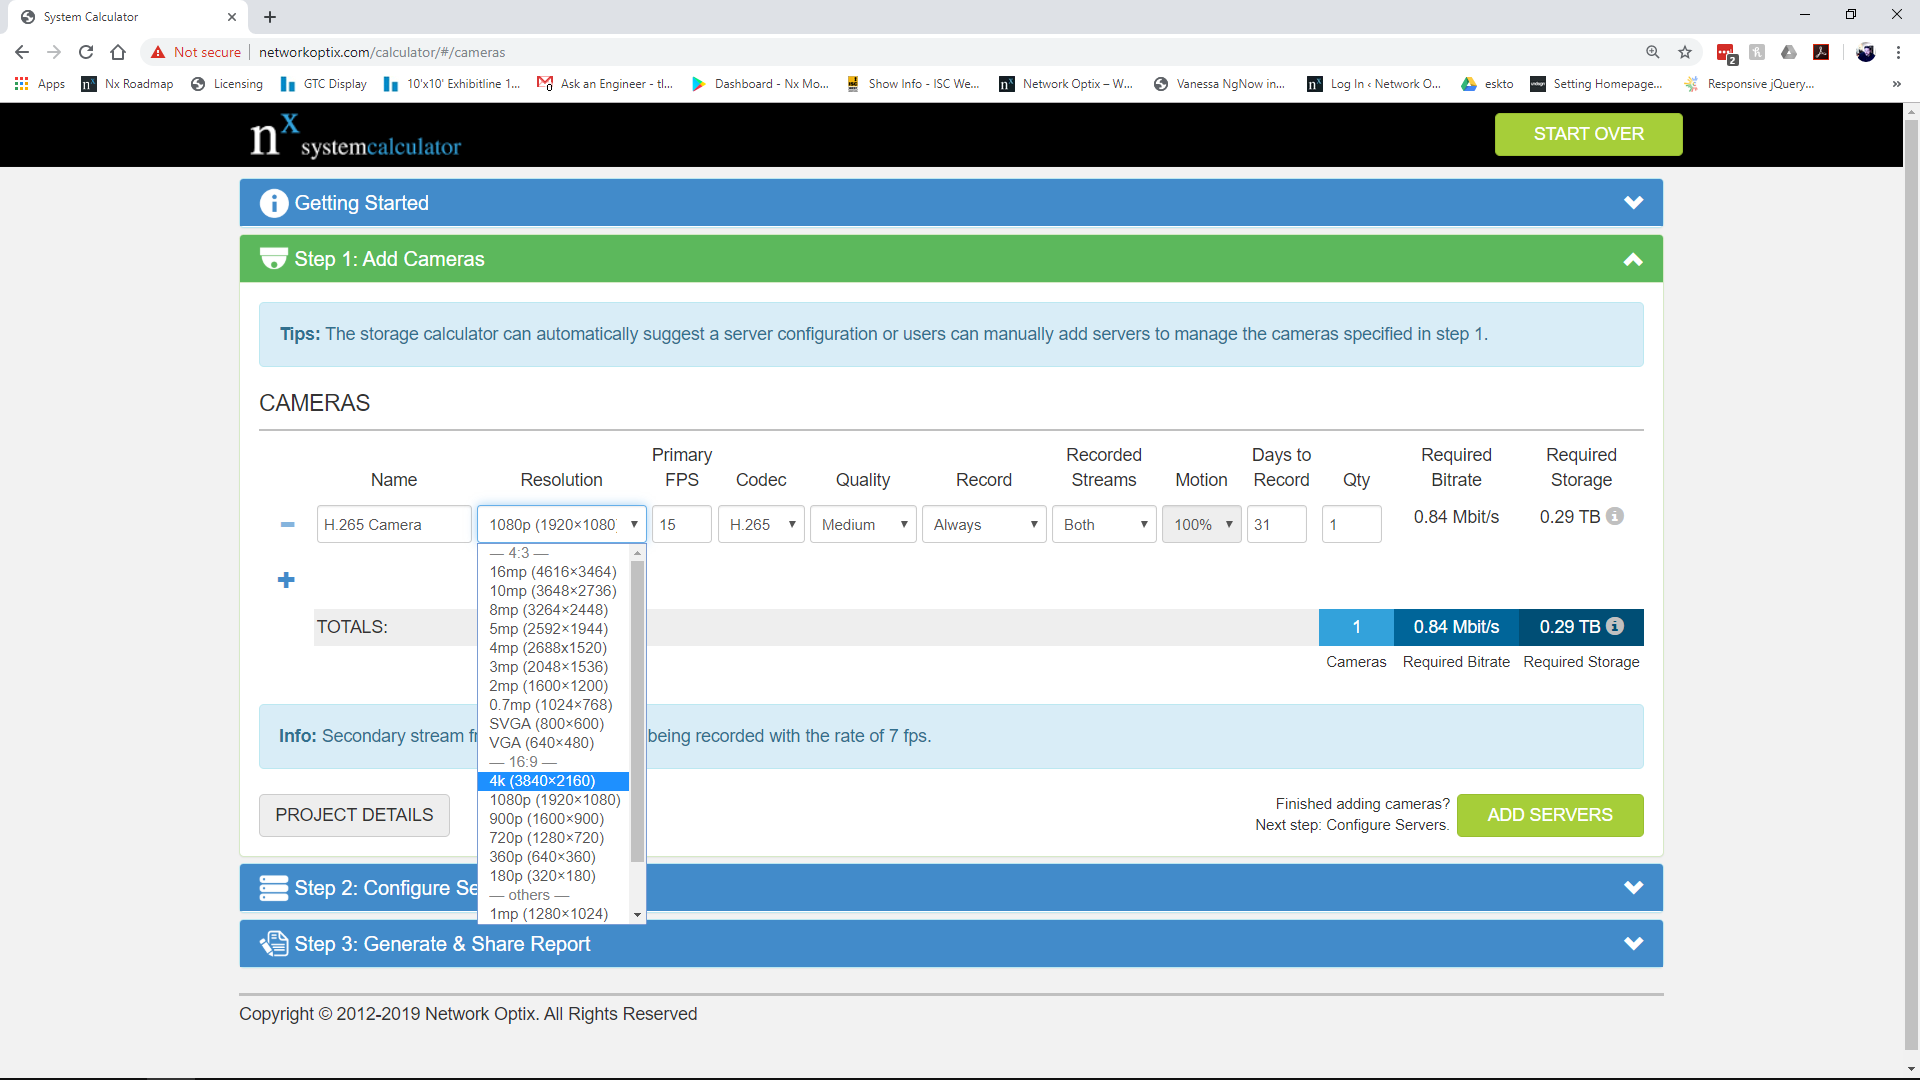The width and height of the screenshot is (1920, 1080).
Task: Click the totals storage info icon
Action: pos(1615,626)
